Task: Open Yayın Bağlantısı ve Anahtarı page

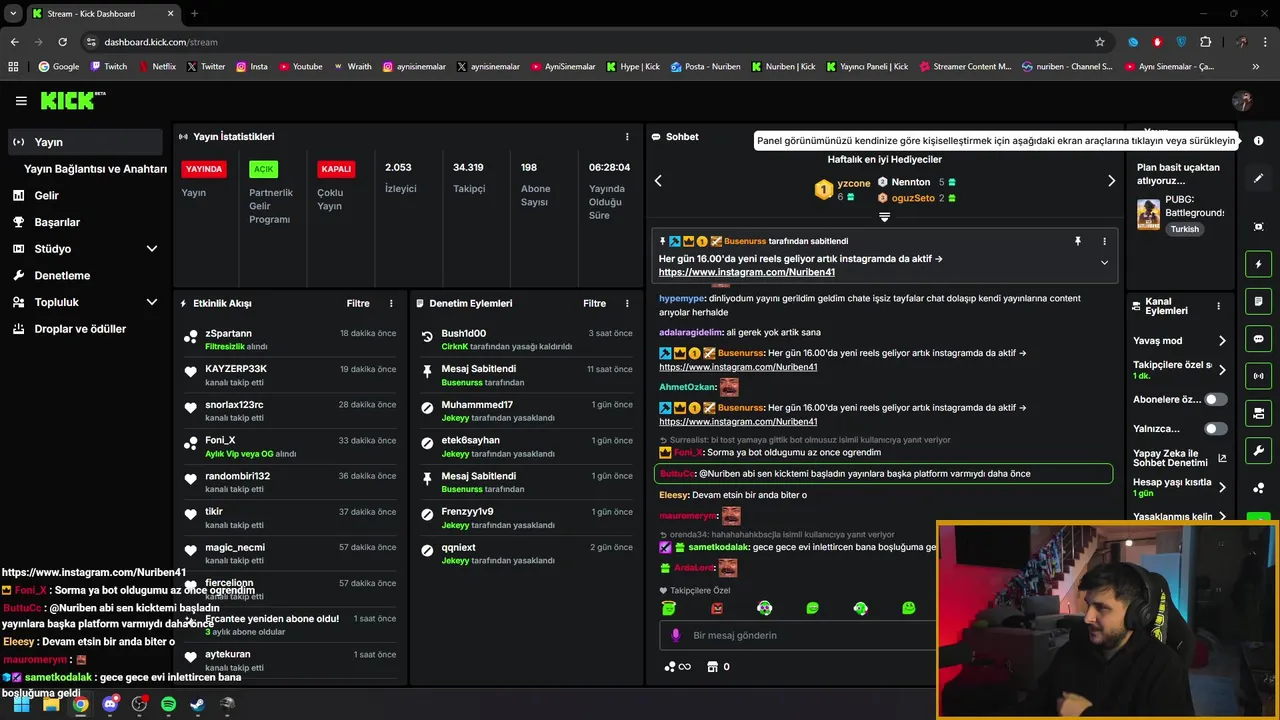Action: point(95,169)
